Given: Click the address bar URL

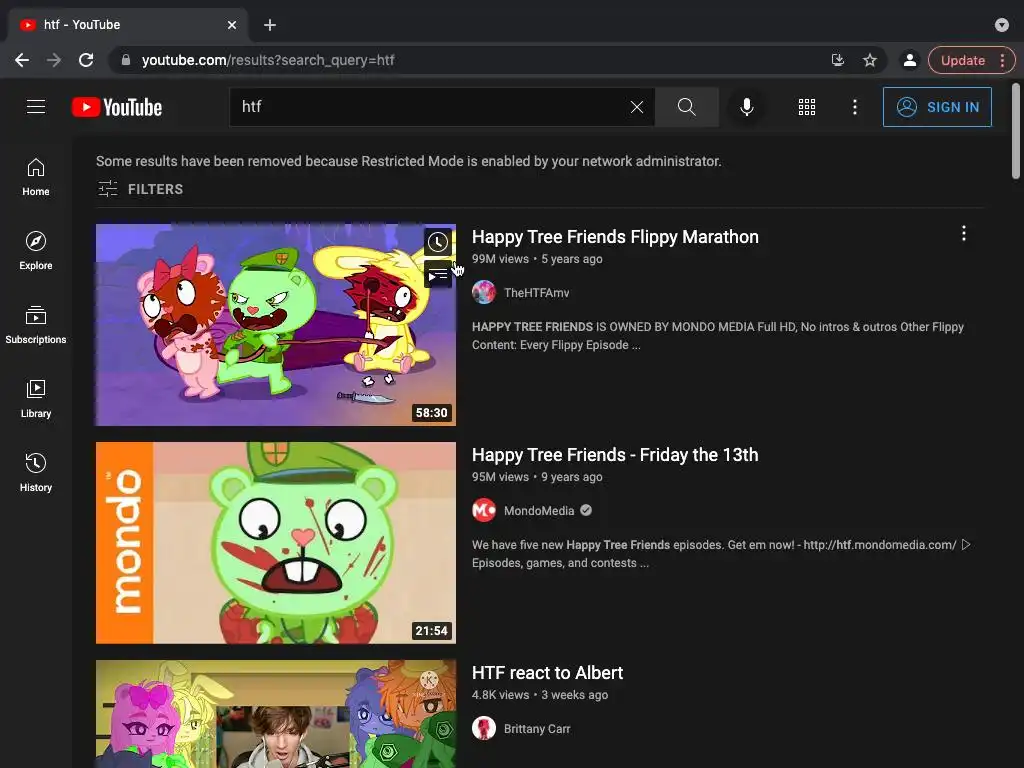Looking at the screenshot, I should point(268,60).
